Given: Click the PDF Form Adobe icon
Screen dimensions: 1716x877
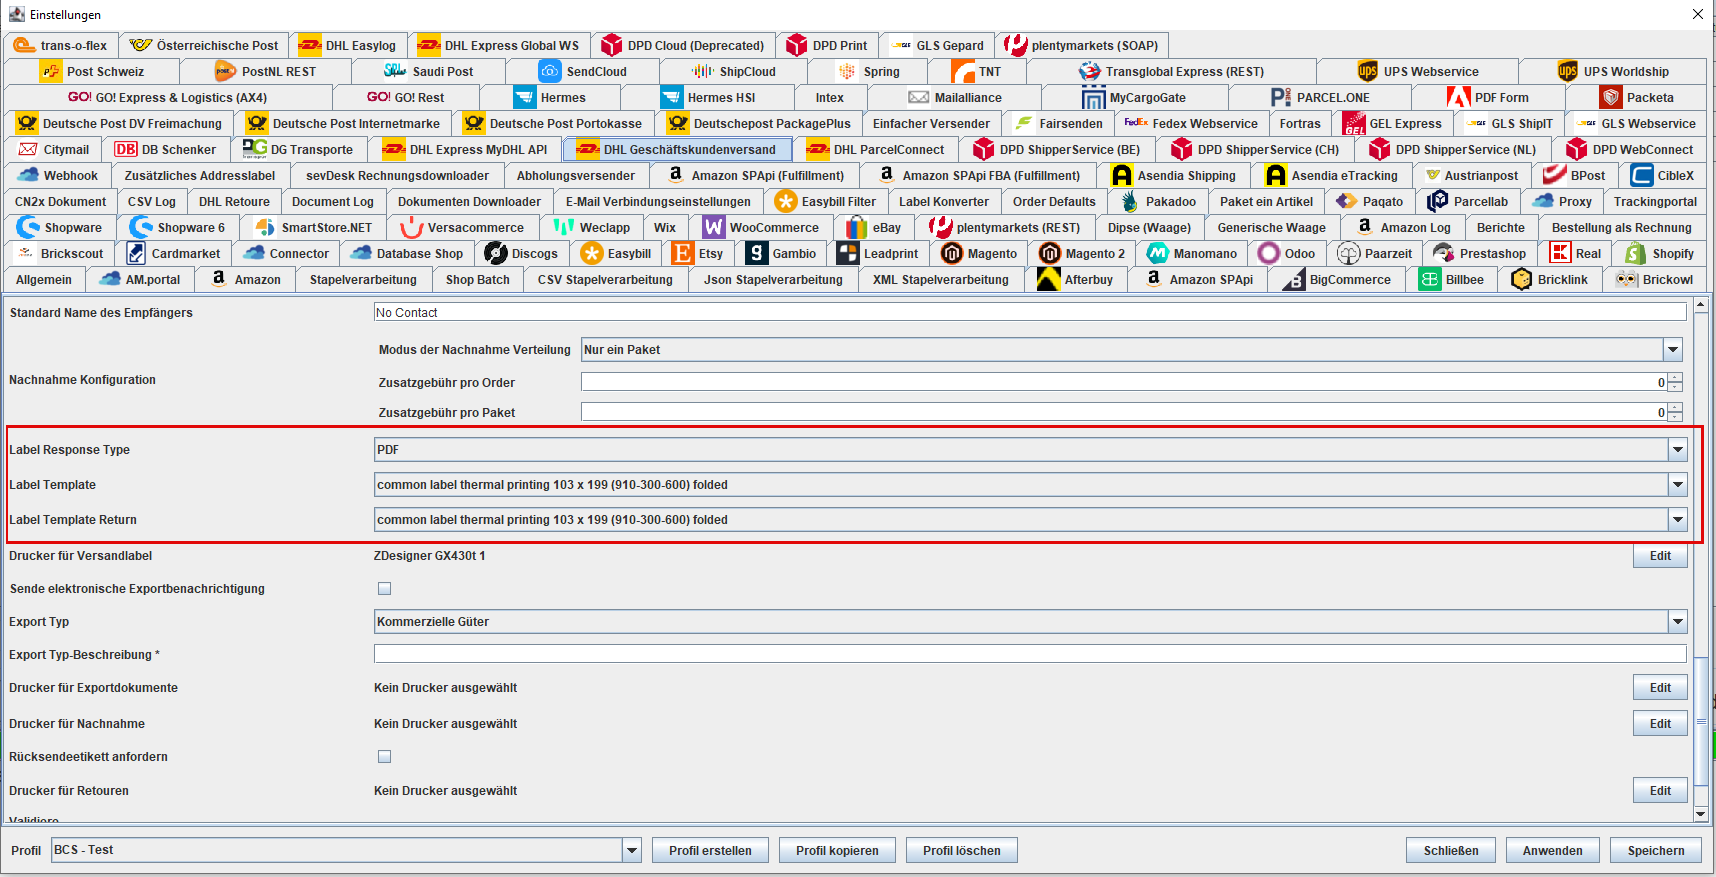Looking at the screenshot, I should tap(1458, 97).
